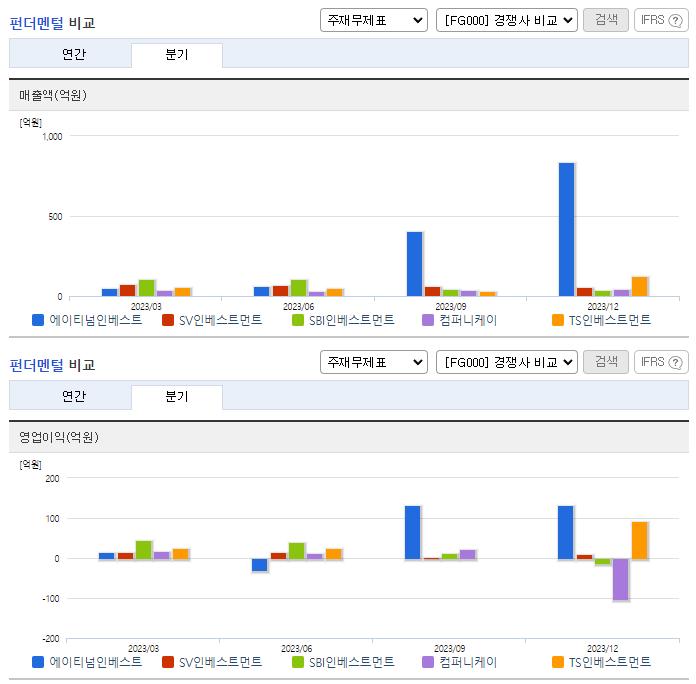The image size is (696, 684).
Task: Click the green 2023/03 operating profit bar
Action: pos(144,550)
